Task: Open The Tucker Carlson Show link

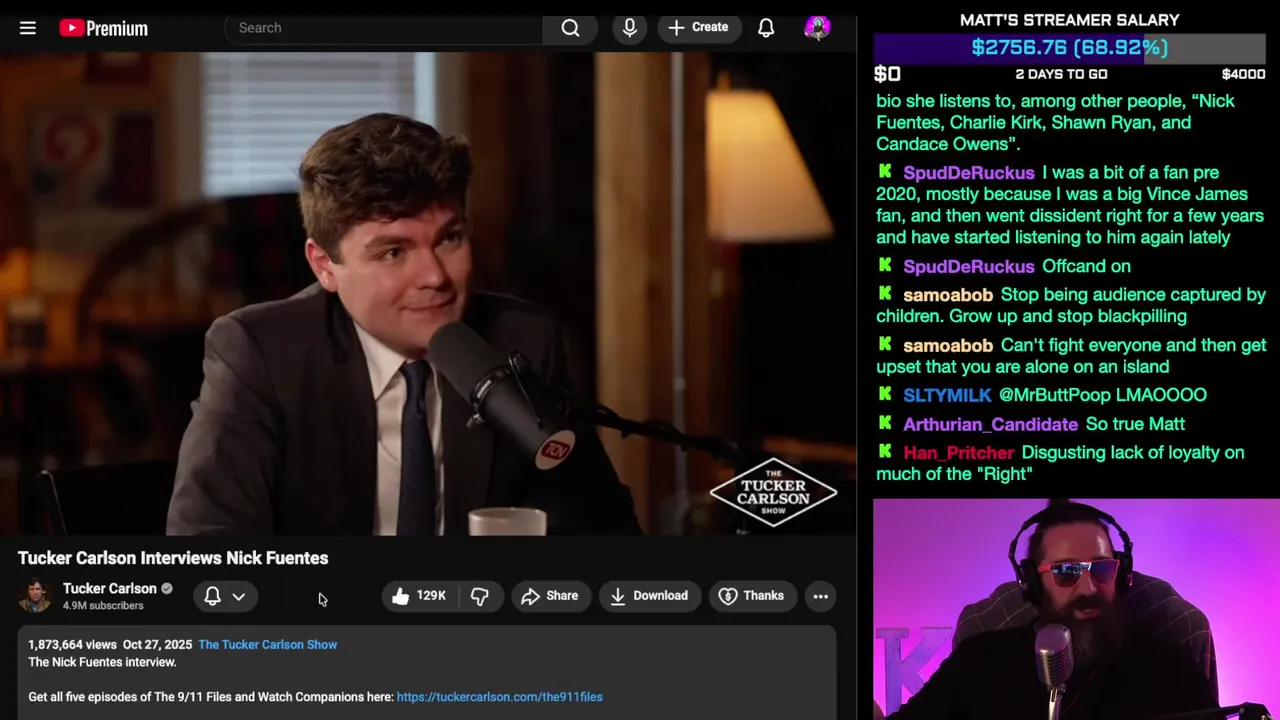Action: tap(267, 645)
